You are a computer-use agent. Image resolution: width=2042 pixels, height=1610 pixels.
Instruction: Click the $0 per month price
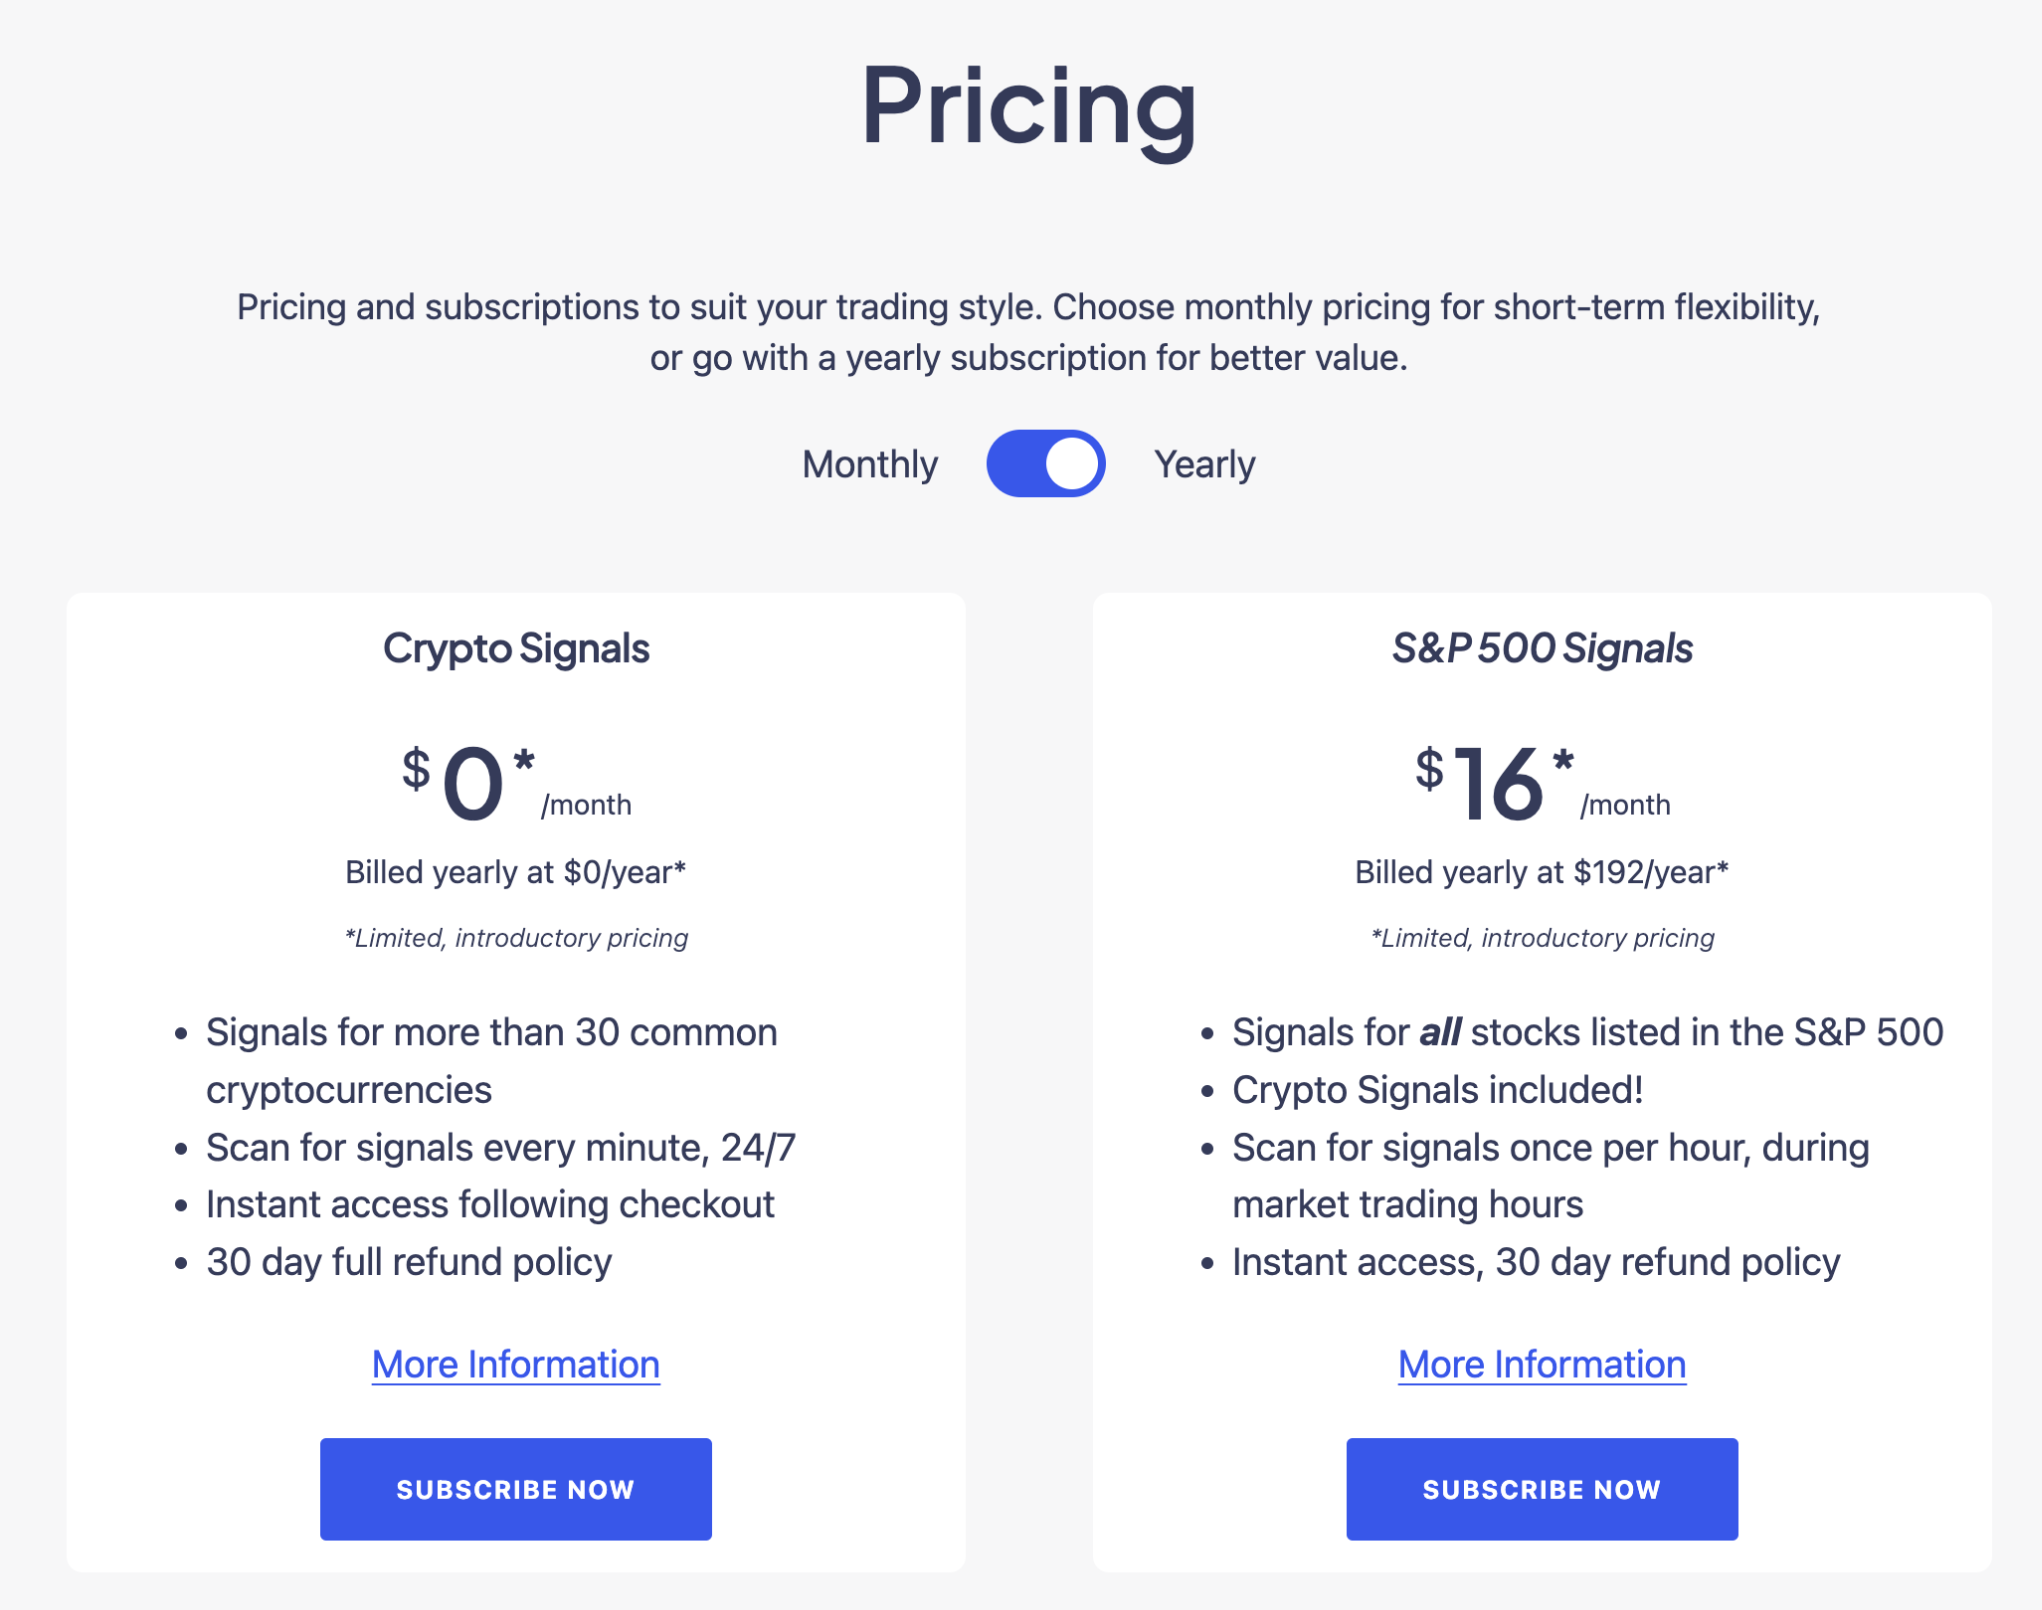[516, 784]
